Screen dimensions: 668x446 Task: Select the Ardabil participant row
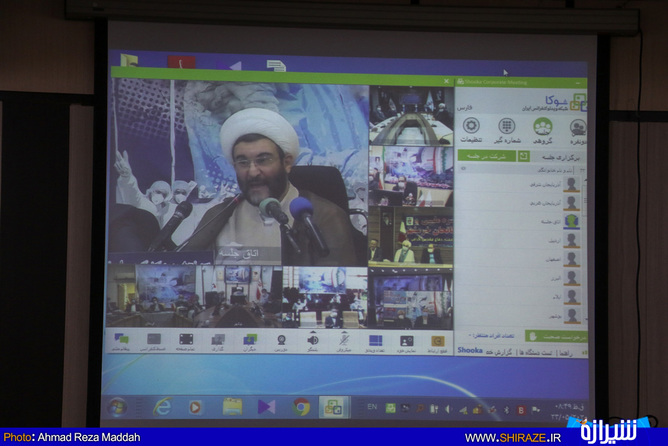coord(520,240)
